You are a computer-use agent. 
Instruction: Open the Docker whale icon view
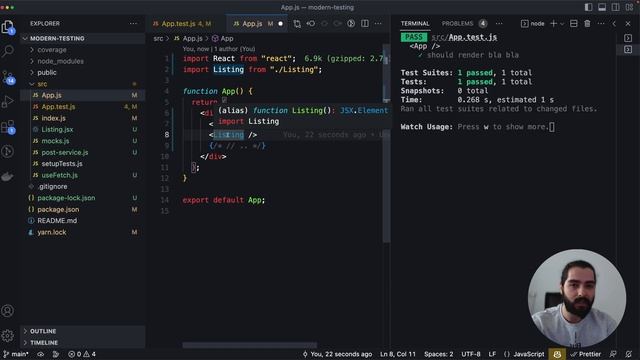coord(8,176)
